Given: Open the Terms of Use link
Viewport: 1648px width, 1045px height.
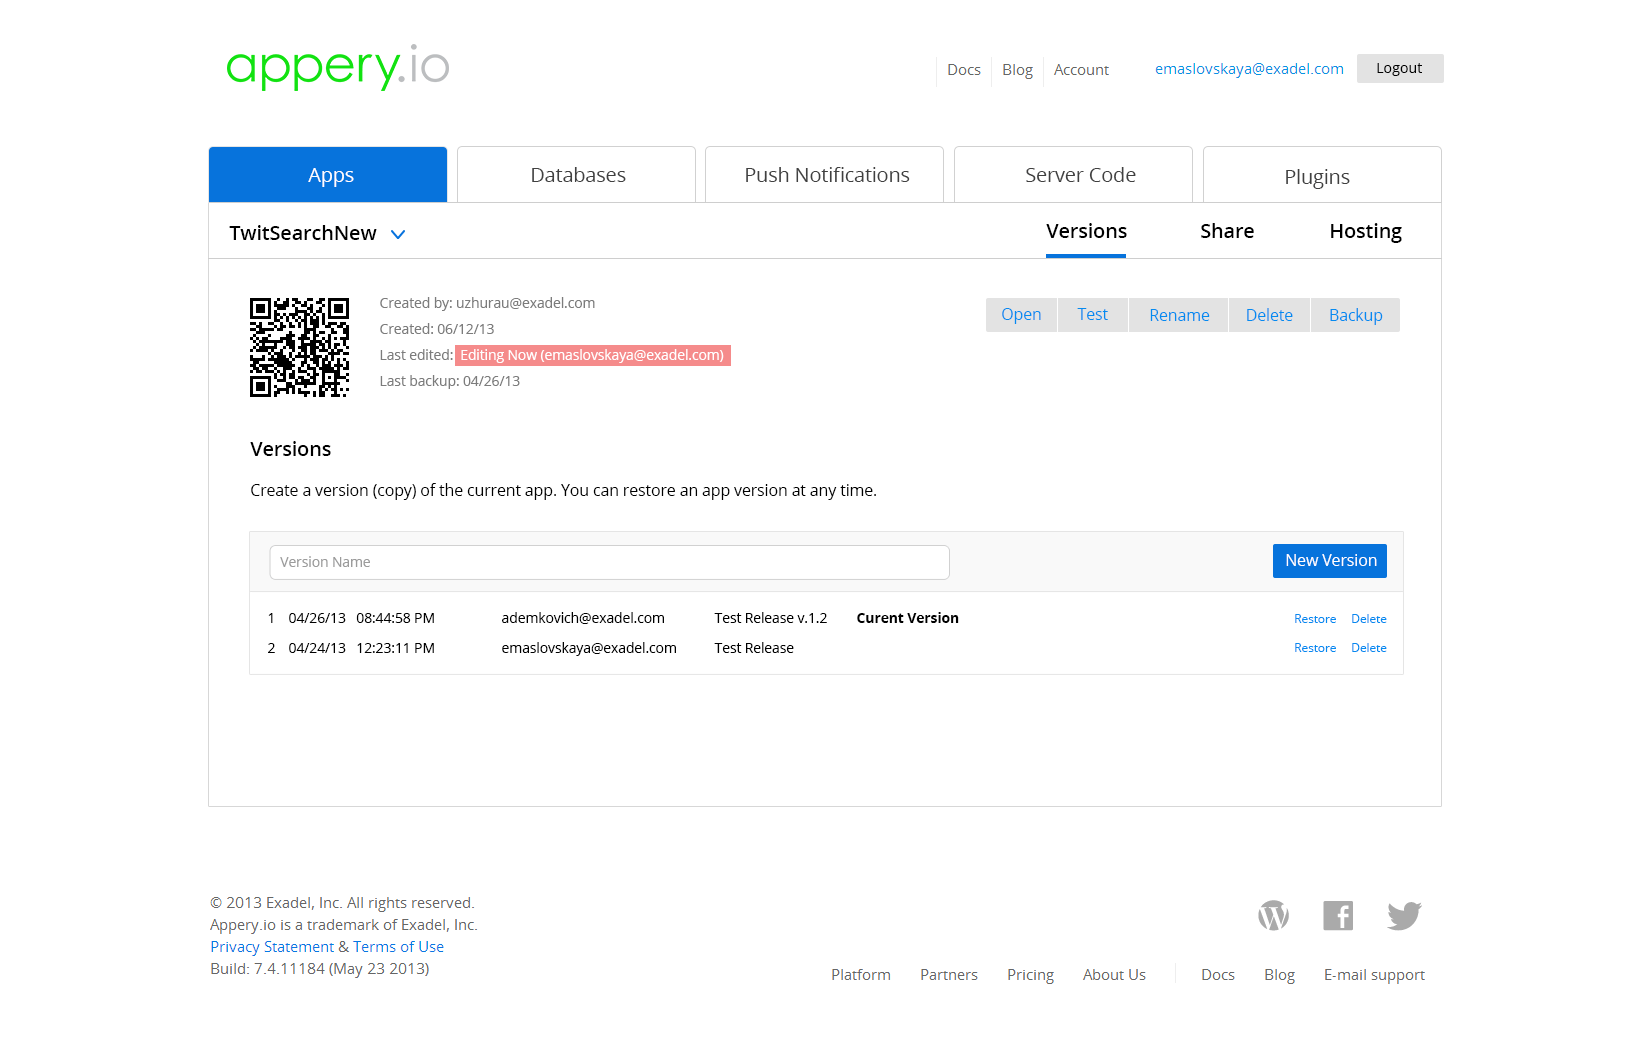Looking at the screenshot, I should pos(398,947).
